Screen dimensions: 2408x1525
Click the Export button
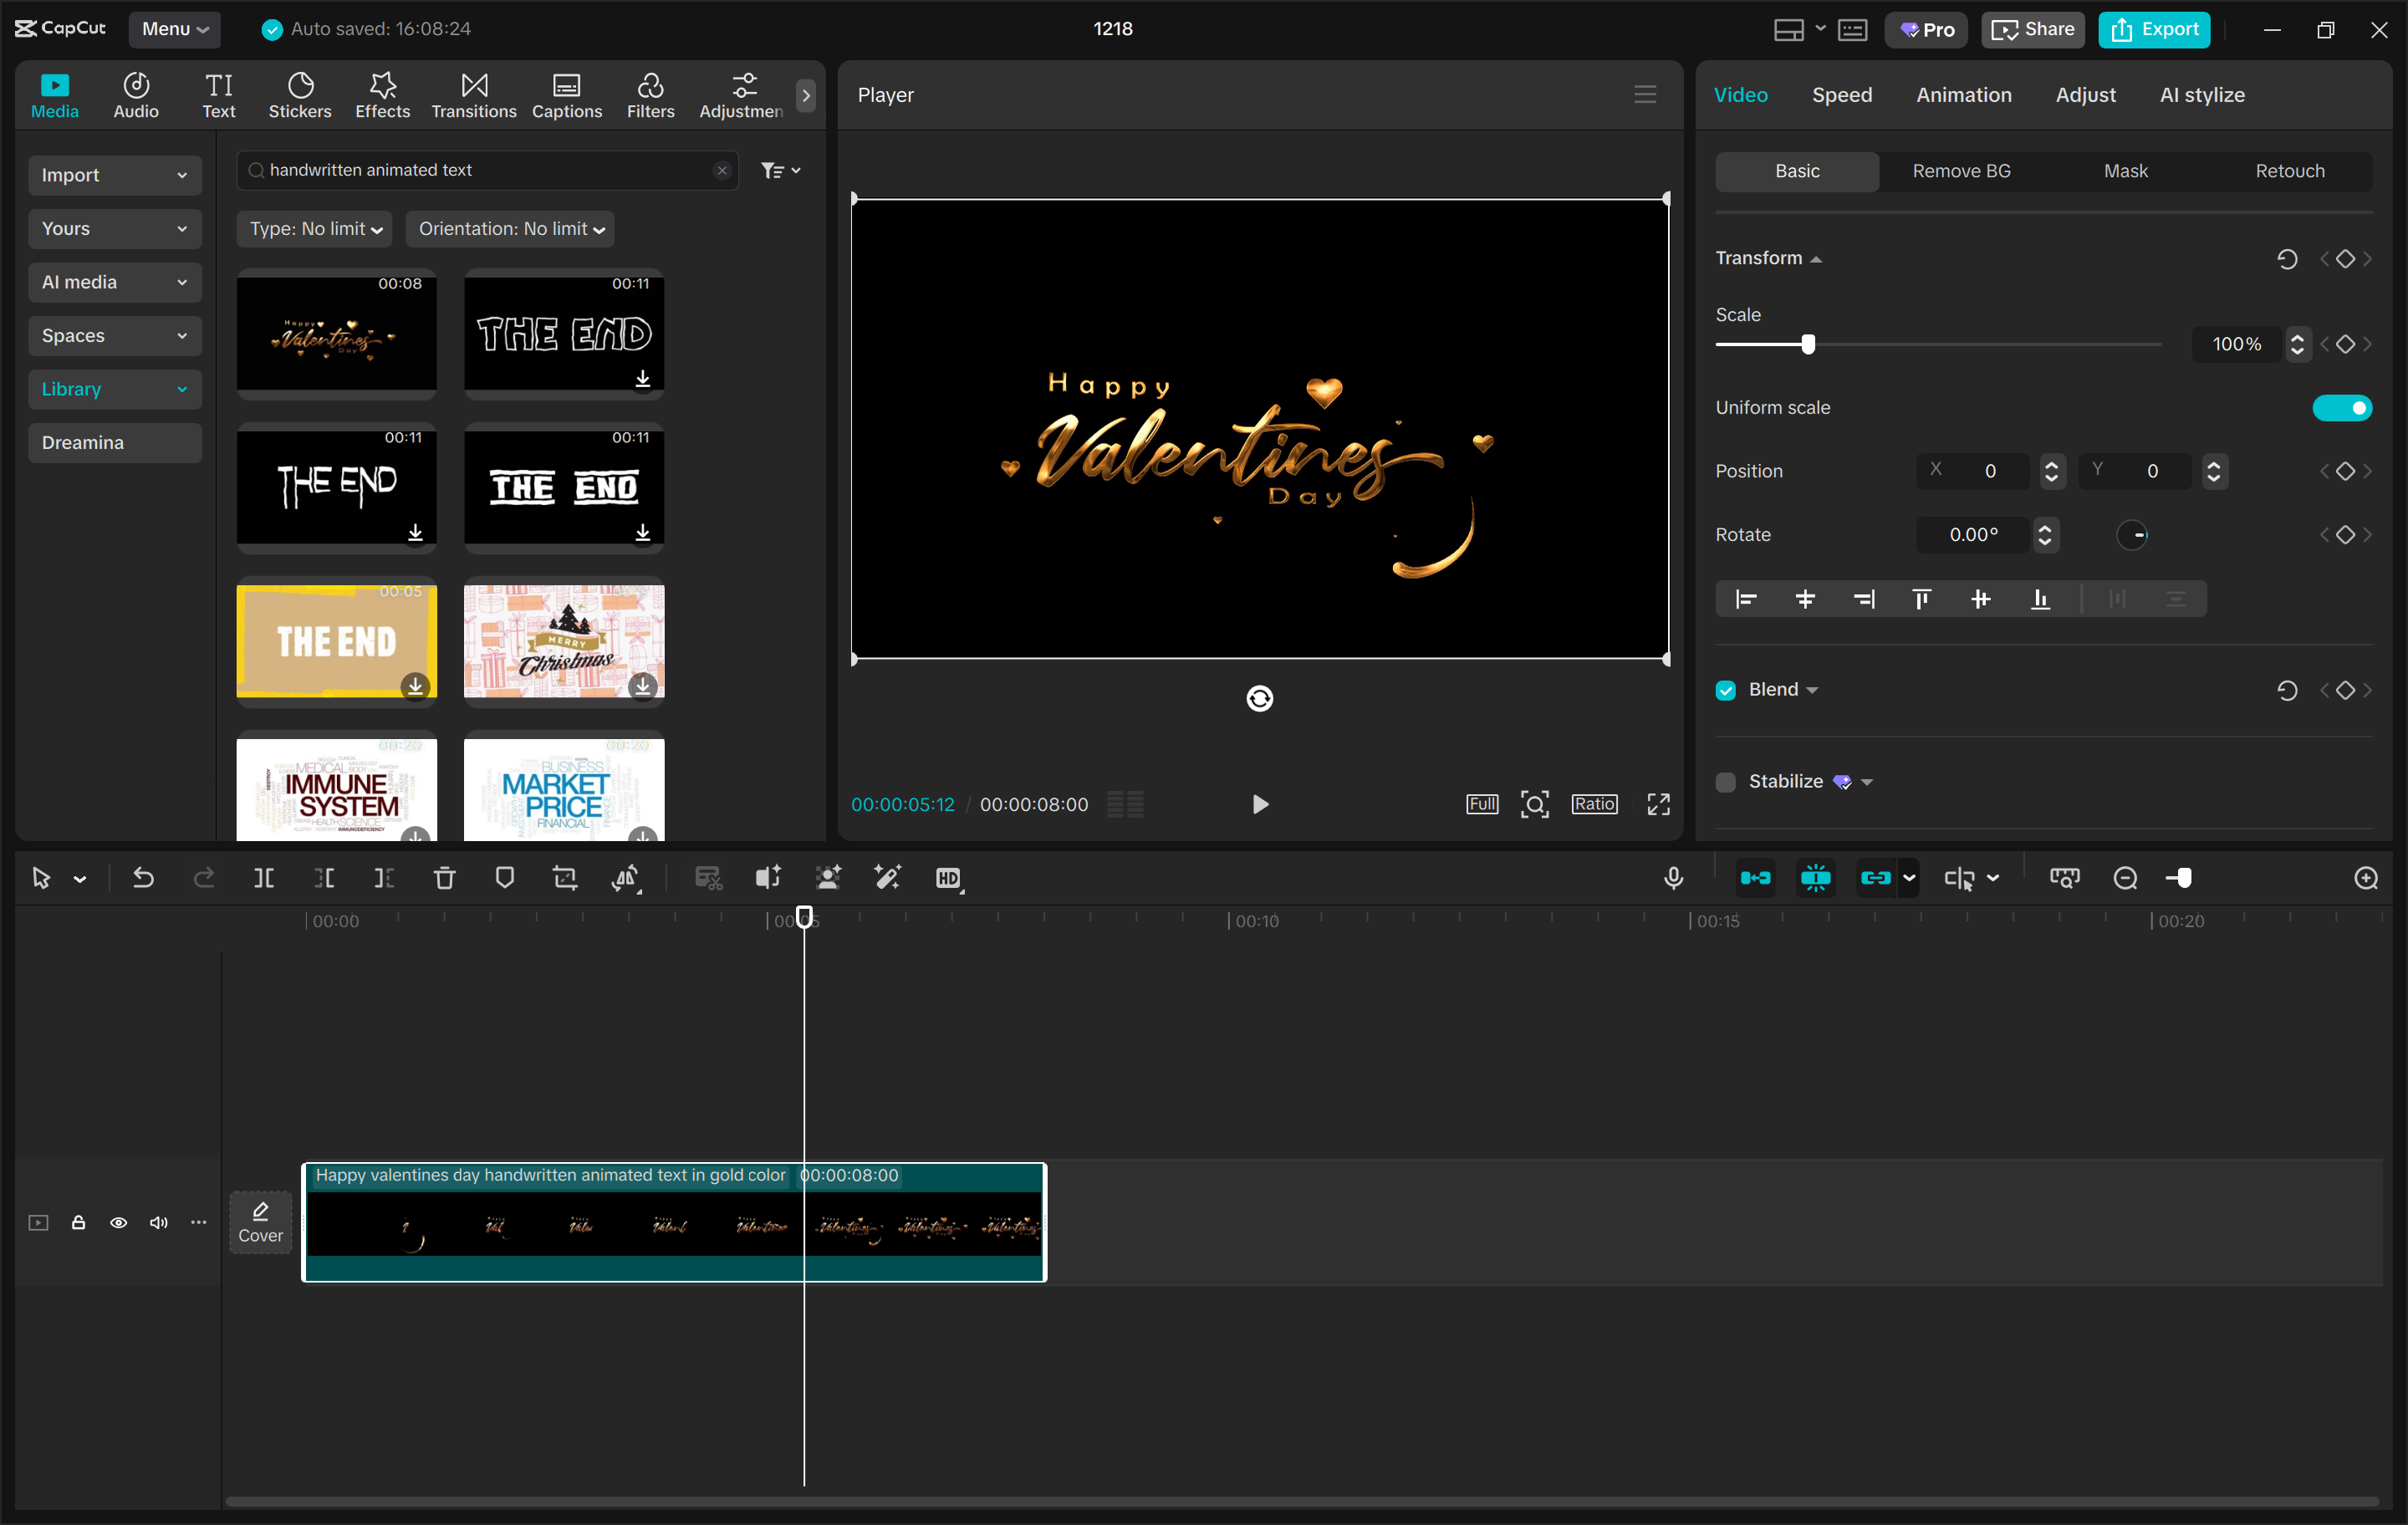pyautogui.click(x=2153, y=29)
